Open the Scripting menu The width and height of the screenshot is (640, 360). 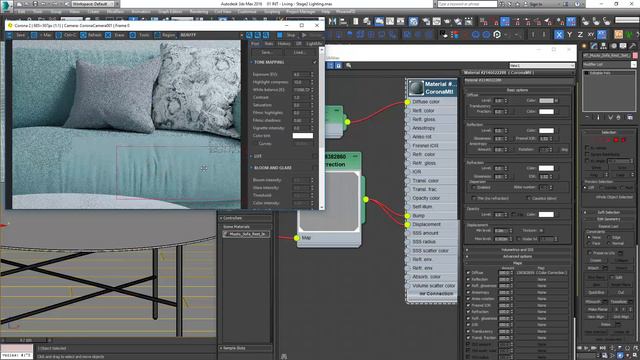click(x=271, y=12)
